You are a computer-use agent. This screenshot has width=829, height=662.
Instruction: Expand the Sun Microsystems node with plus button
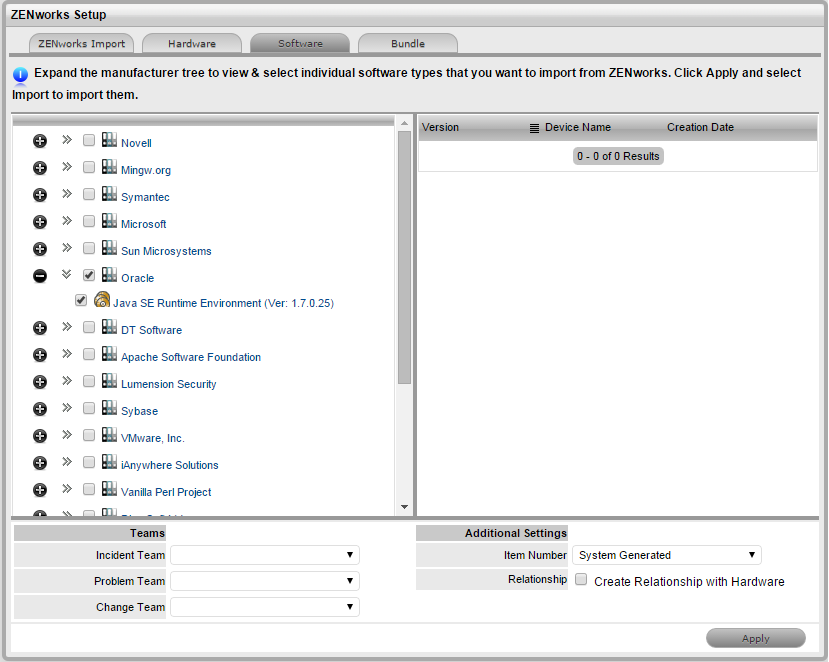[40, 249]
